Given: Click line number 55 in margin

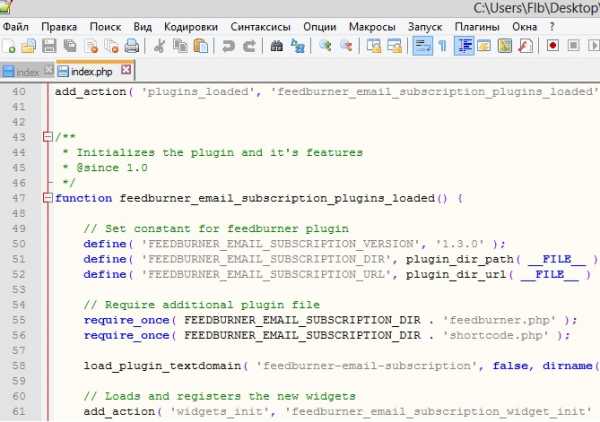Looking at the screenshot, I should coord(20,320).
